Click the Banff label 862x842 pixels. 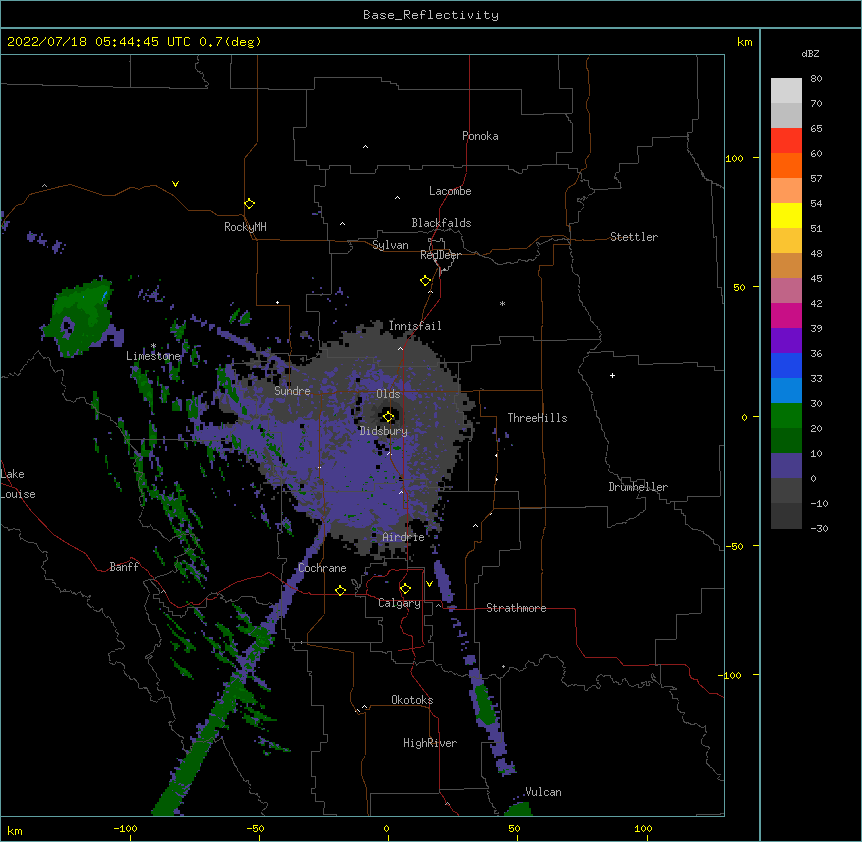[124, 567]
